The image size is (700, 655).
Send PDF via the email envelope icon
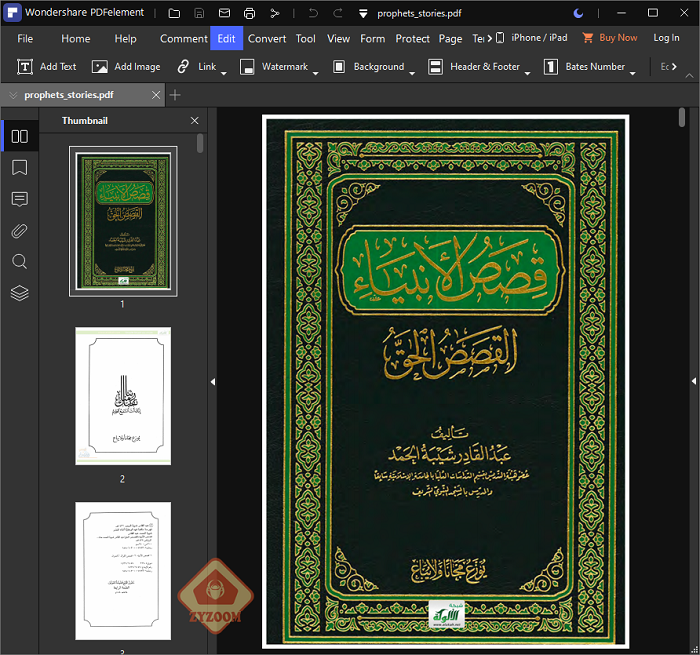[224, 13]
